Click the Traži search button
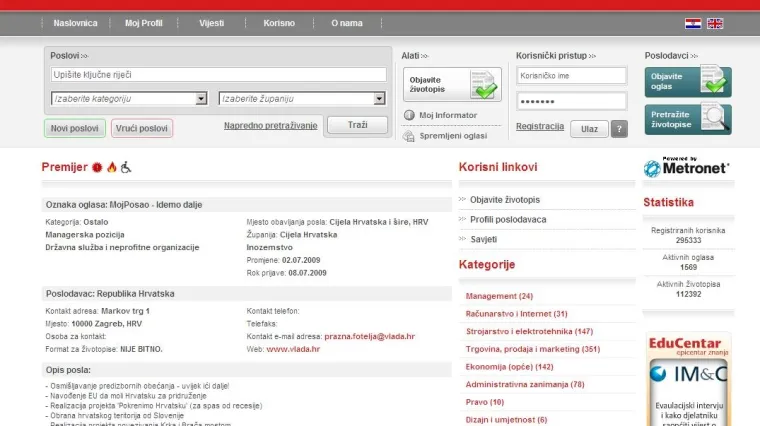Screen dimensions: 760x426 pos(357,125)
